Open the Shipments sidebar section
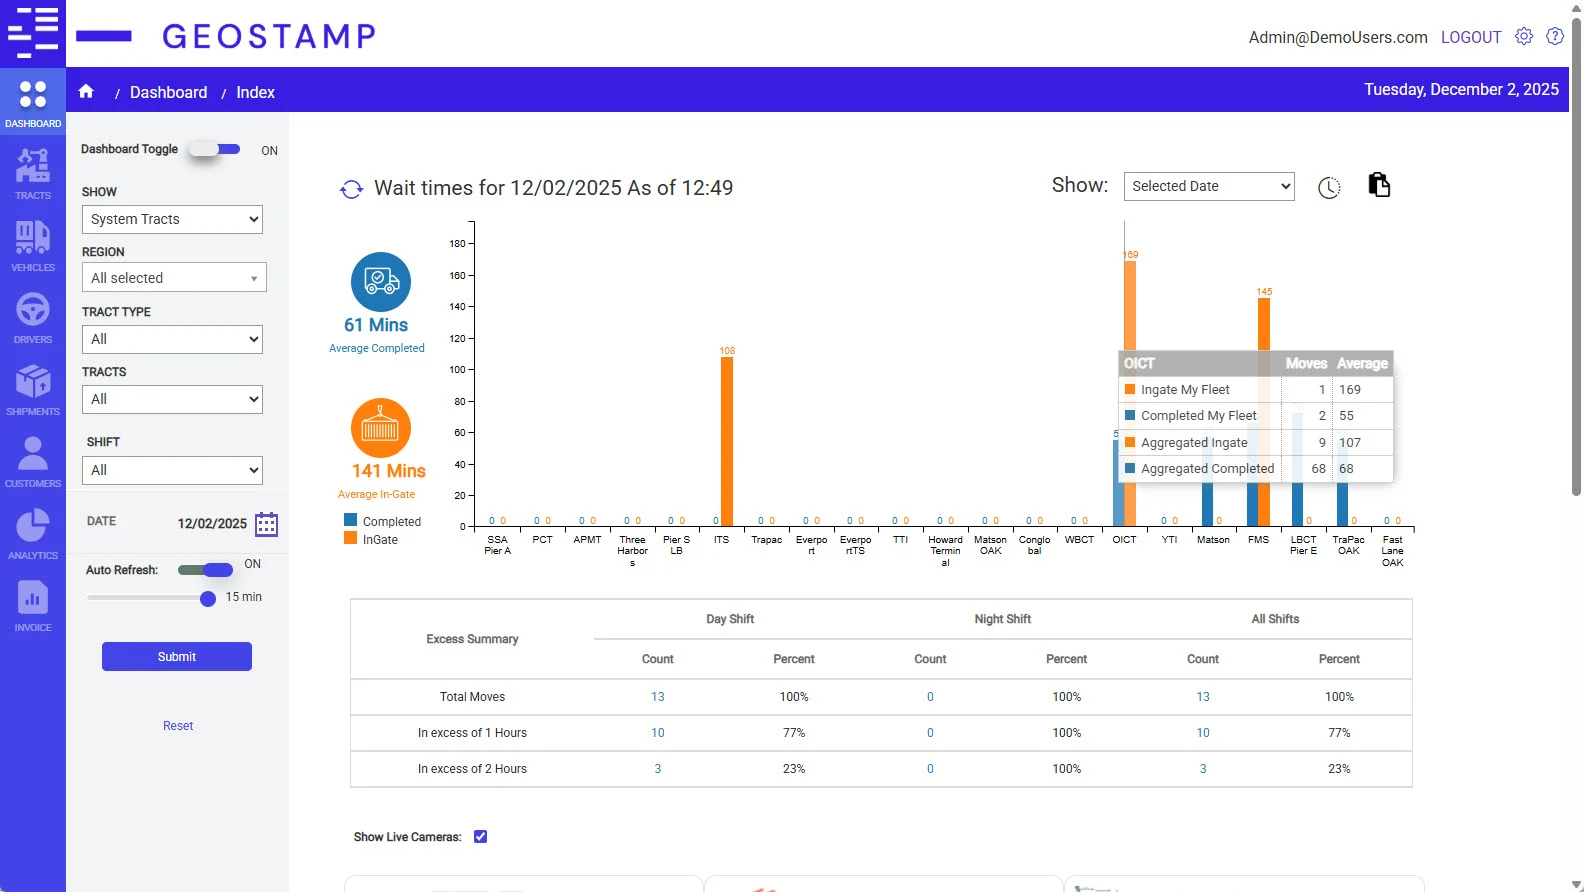Image resolution: width=1584 pixels, height=892 pixels. (x=33, y=390)
